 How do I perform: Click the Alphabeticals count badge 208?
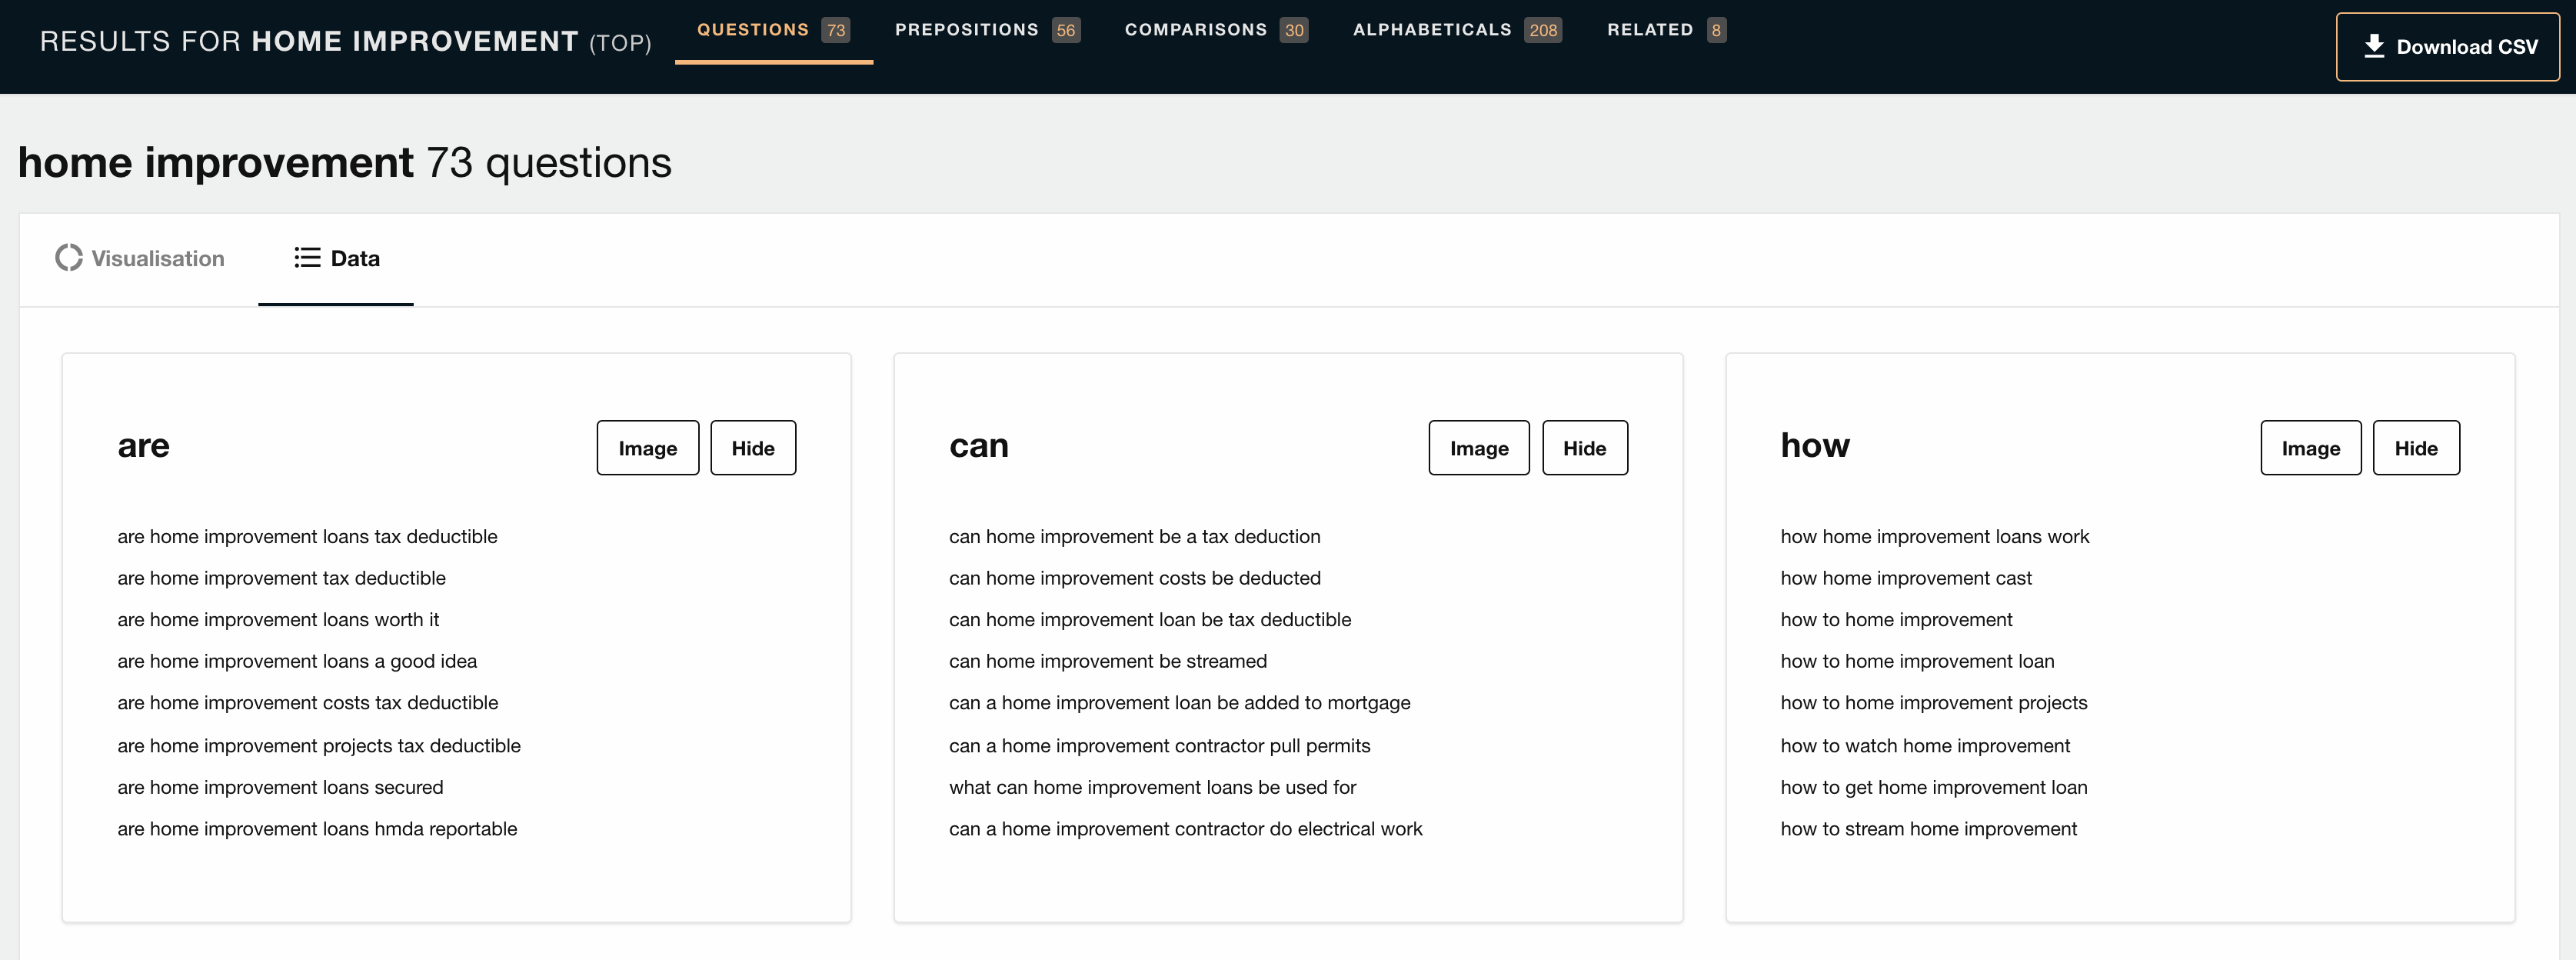coord(1543,30)
